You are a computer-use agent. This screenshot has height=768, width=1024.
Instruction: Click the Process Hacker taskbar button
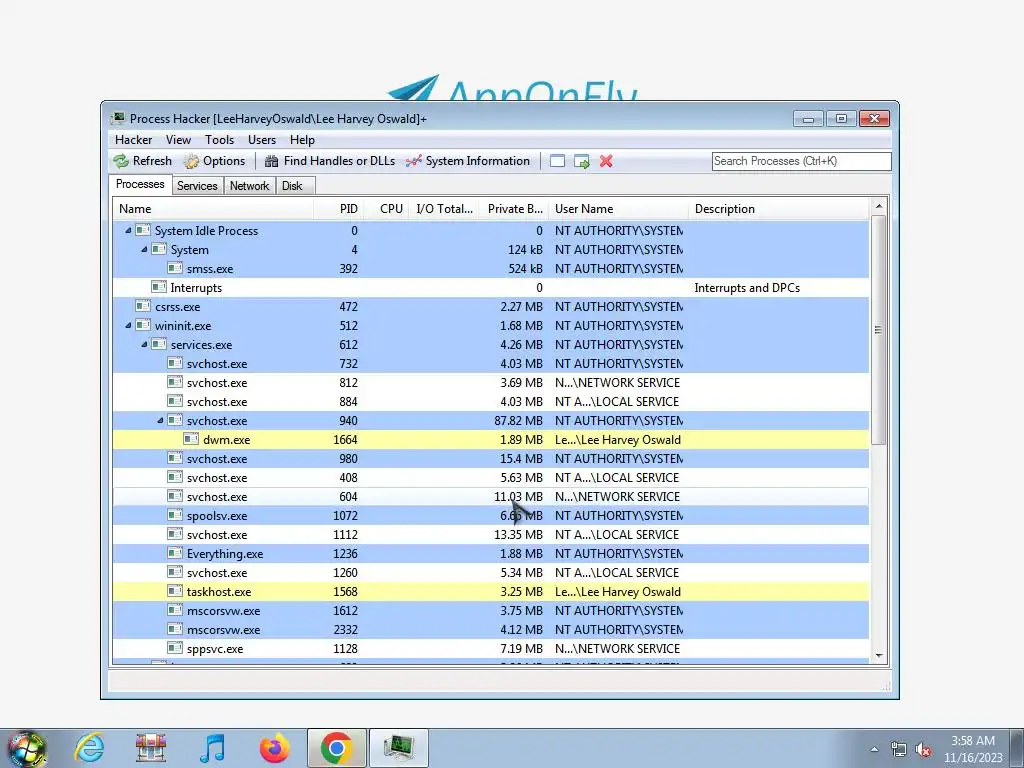click(399, 748)
